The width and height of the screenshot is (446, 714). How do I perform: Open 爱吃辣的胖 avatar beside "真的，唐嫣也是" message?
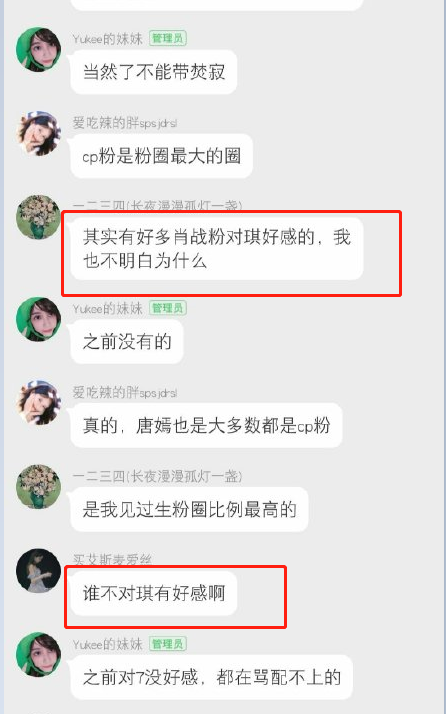(x=38, y=403)
